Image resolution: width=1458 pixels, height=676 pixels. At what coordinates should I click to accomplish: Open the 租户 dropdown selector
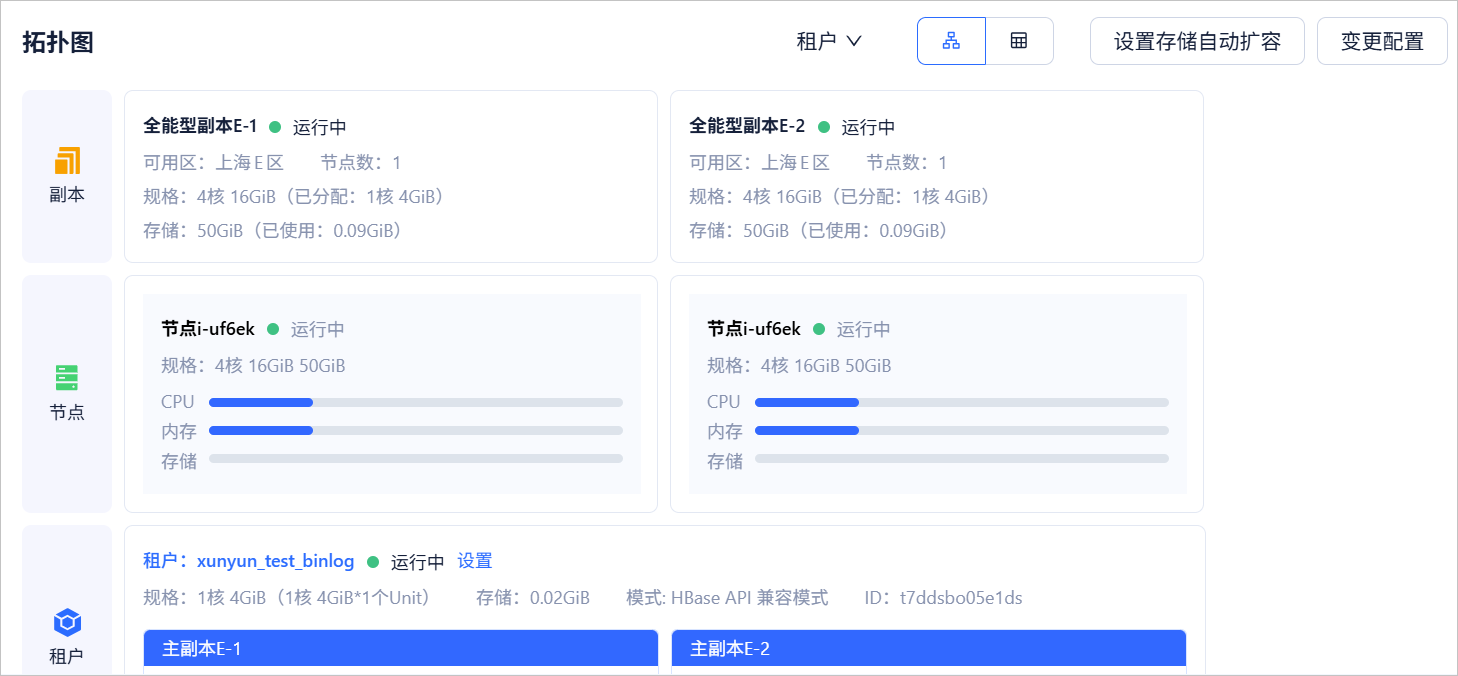coord(829,41)
